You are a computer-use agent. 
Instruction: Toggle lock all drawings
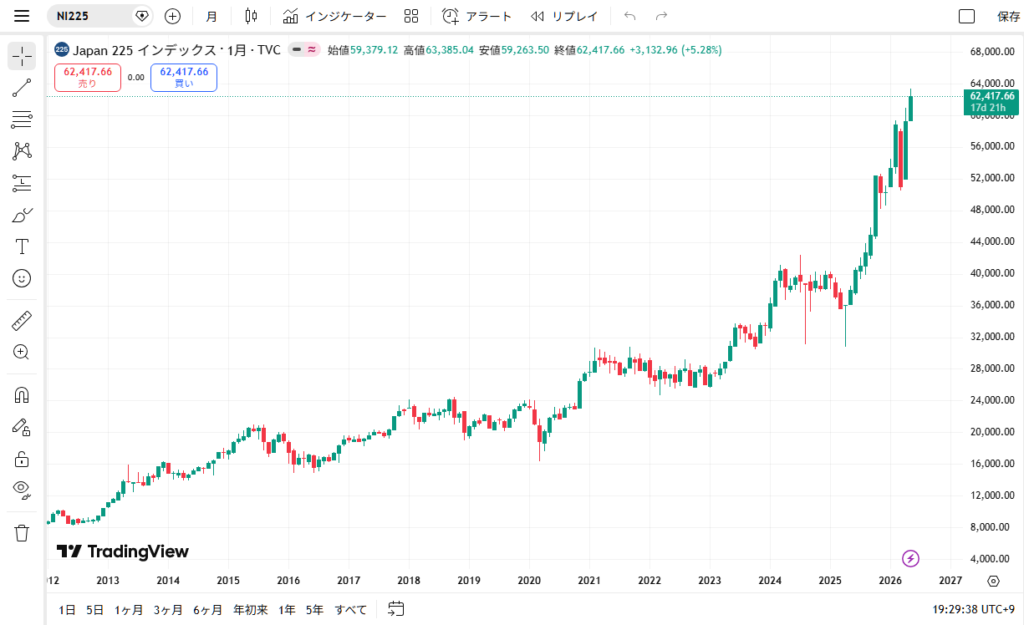pyautogui.click(x=22, y=459)
